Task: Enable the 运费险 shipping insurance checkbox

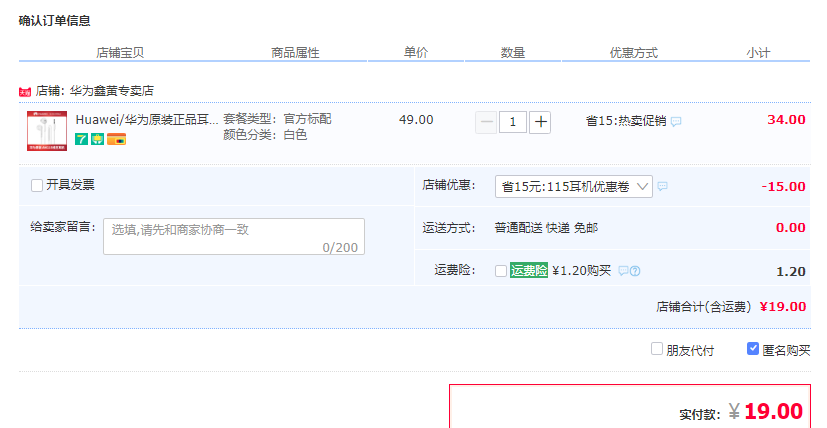Action: coord(501,271)
